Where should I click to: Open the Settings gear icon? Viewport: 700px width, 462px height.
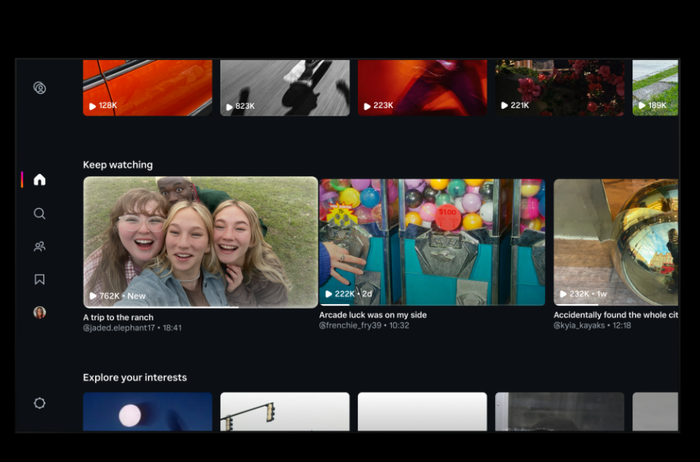(40, 403)
